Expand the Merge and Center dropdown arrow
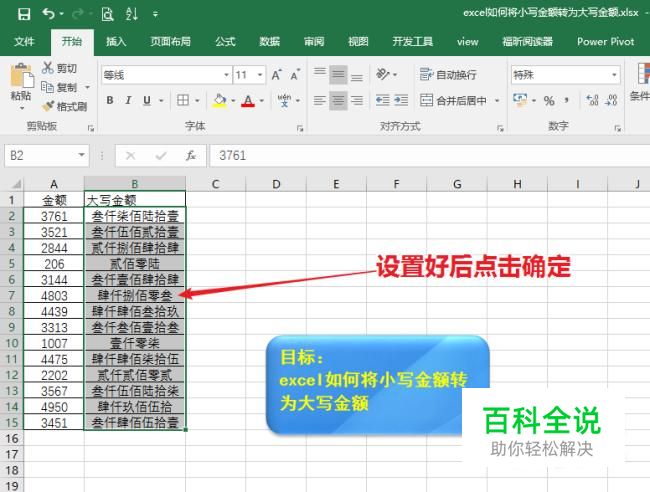 (x=497, y=100)
